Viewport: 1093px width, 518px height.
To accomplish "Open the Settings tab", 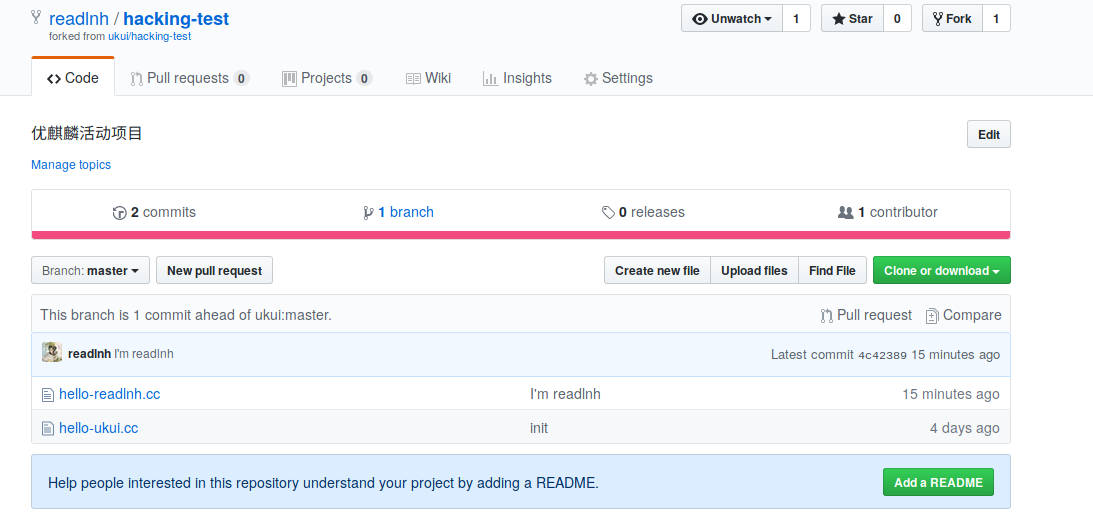I will pos(618,78).
